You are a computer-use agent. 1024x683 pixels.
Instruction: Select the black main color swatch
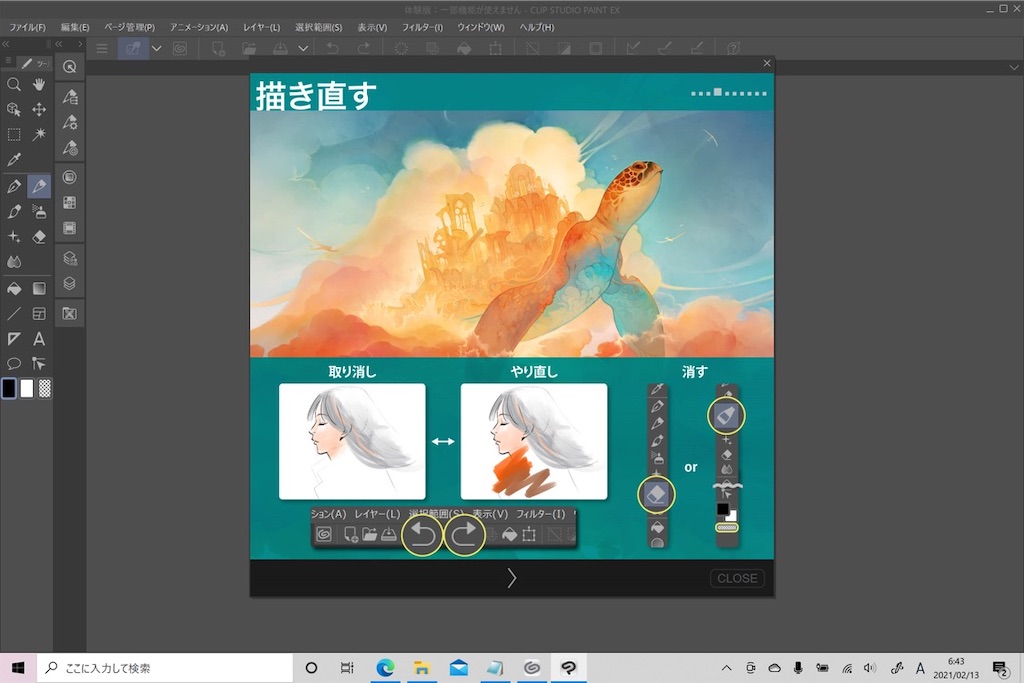click(x=9, y=389)
